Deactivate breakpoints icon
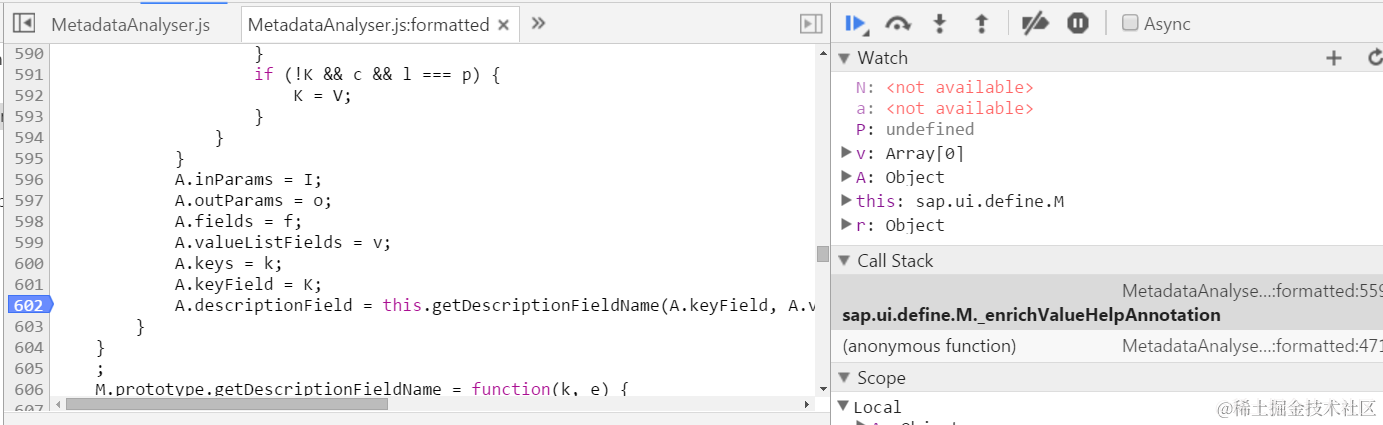This screenshot has height=425, width=1383. [1034, 23]
